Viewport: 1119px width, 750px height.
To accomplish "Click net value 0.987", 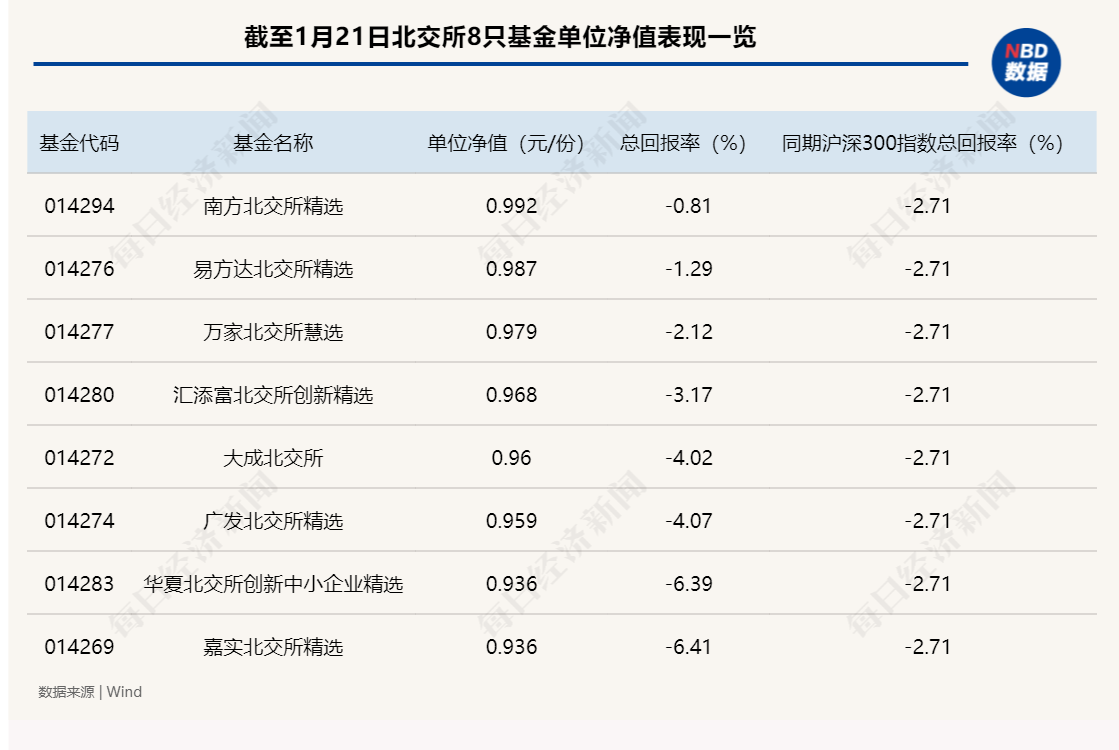I will coord(511,269).
